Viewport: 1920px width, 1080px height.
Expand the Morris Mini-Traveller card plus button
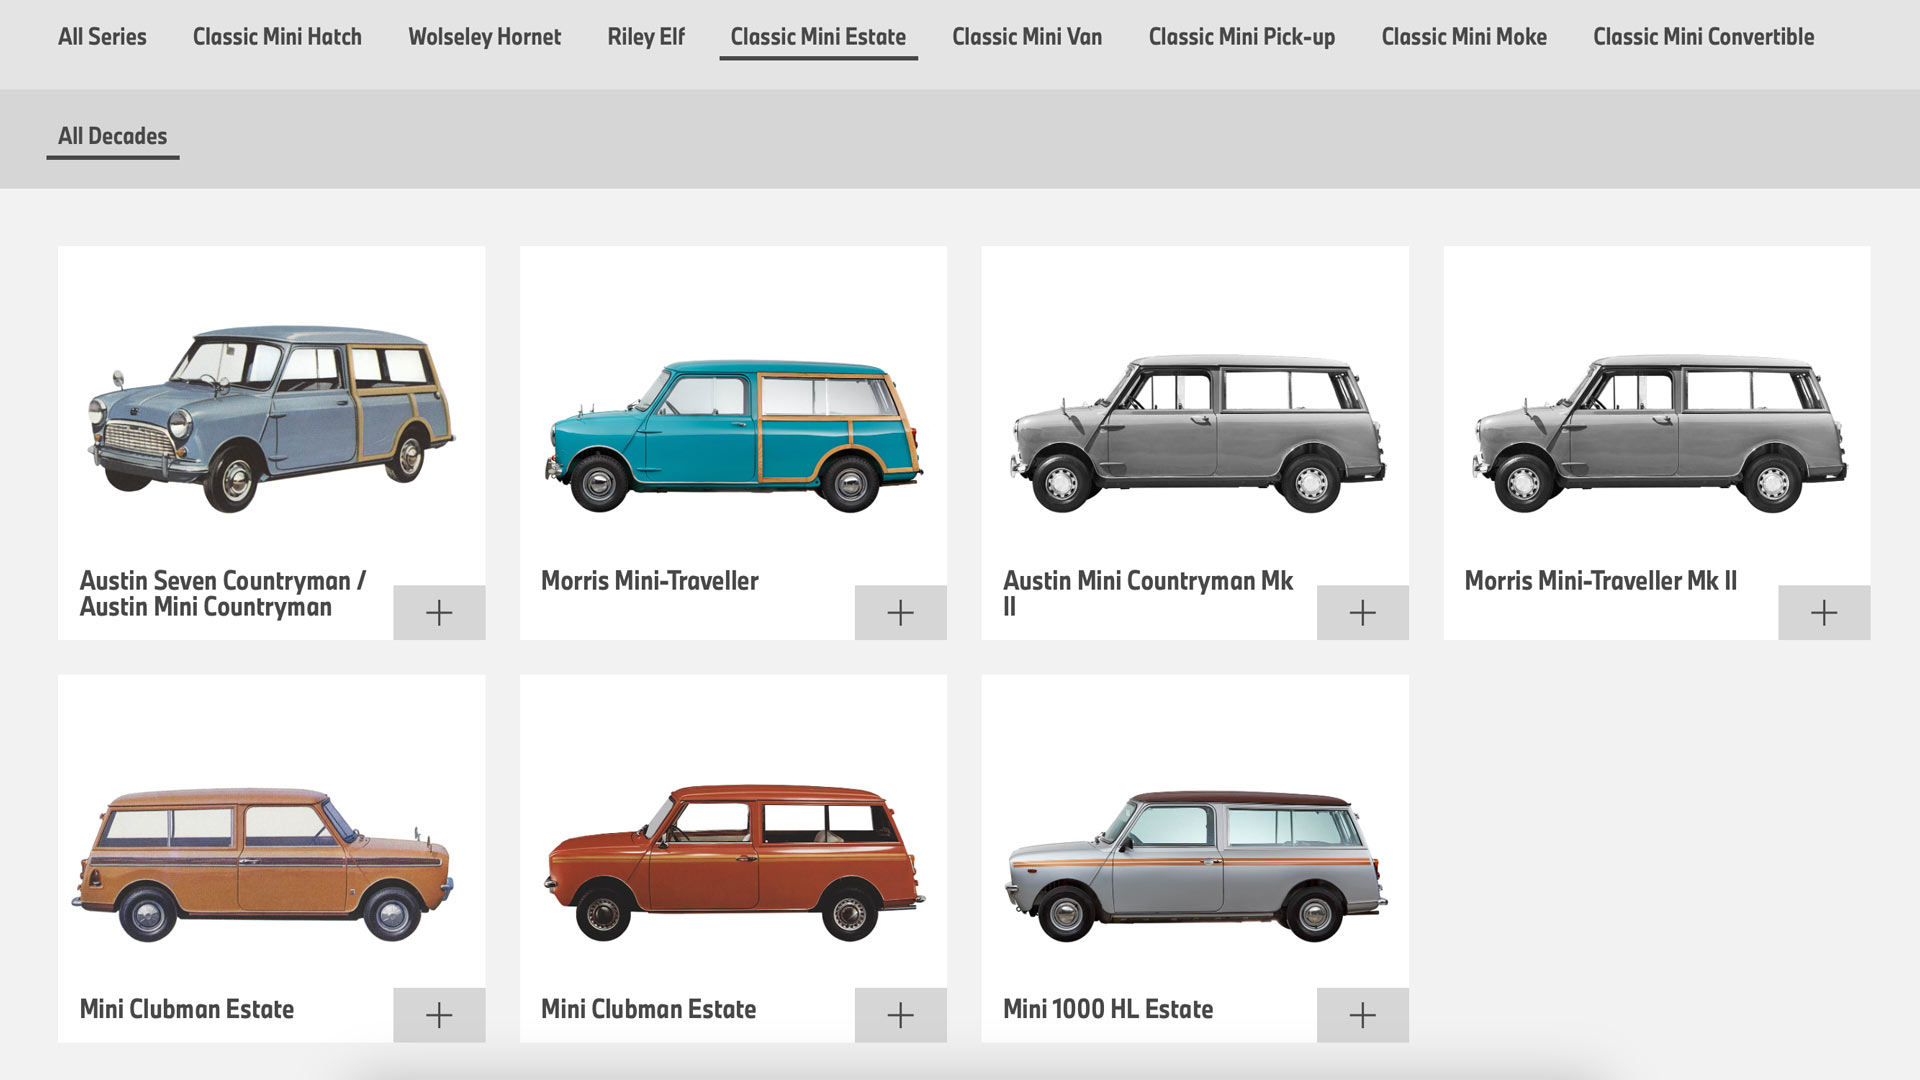tap(900, 612)
